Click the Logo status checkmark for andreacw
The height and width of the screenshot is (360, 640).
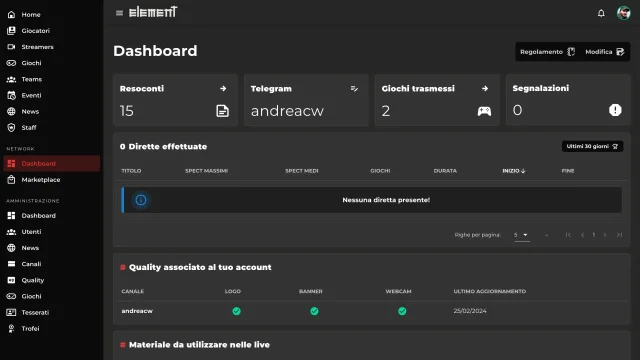[236, 311]
